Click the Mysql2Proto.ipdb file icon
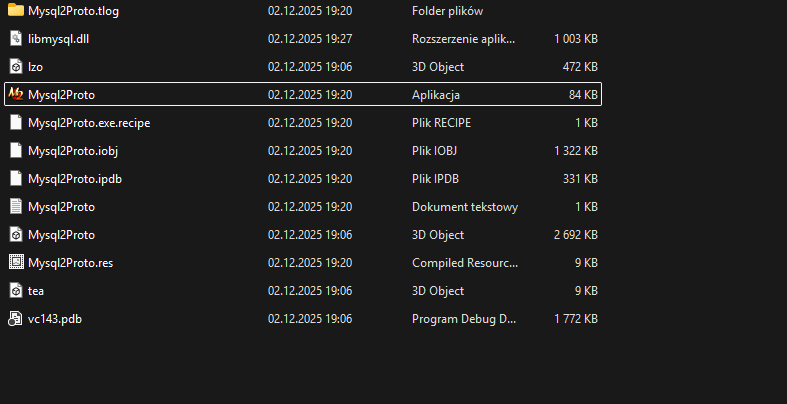Screen dimensions: 787x404 point(16,178)
